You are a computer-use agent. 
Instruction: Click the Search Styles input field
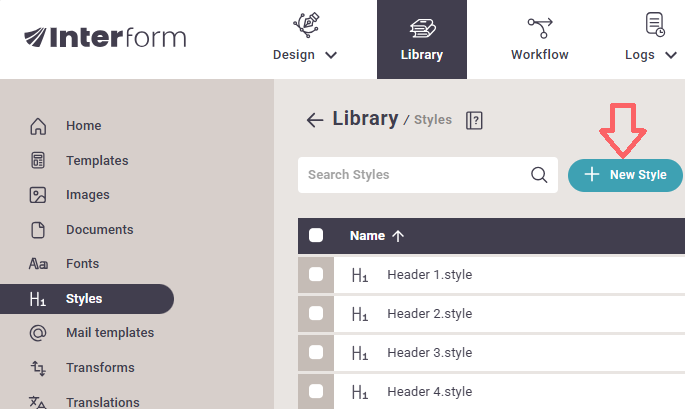point(415,175)
